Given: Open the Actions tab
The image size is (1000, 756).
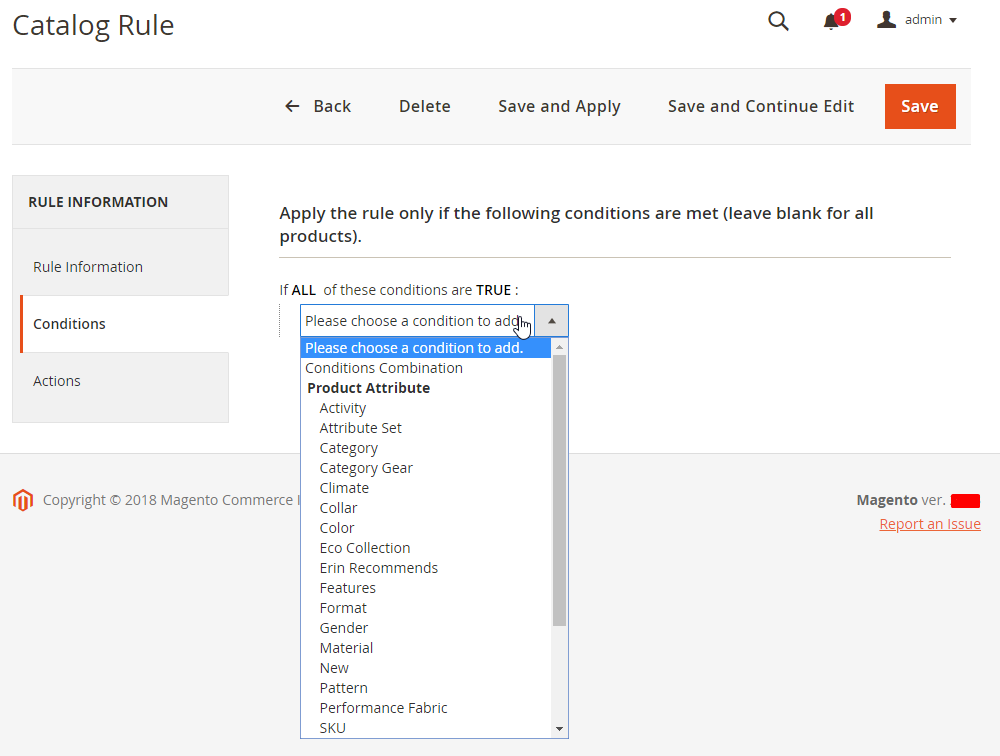Looking at the screenshot, I should pos(57,381).
